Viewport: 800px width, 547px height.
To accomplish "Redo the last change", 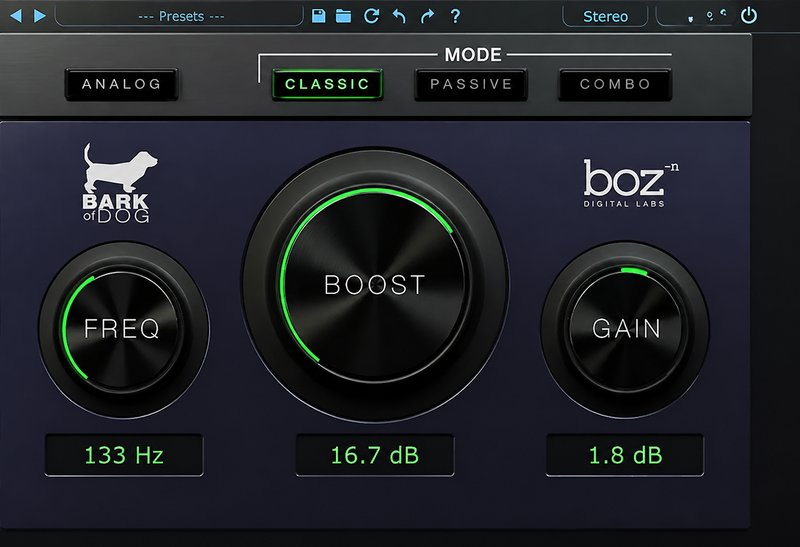I will tap(427, 16).
